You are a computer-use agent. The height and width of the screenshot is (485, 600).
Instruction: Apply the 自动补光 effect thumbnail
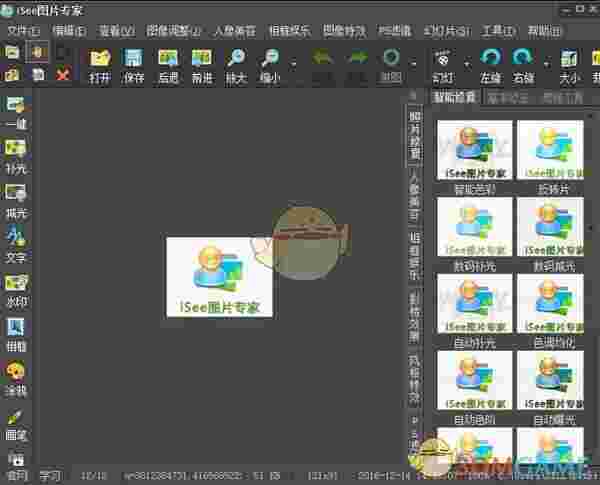[474, 303]
